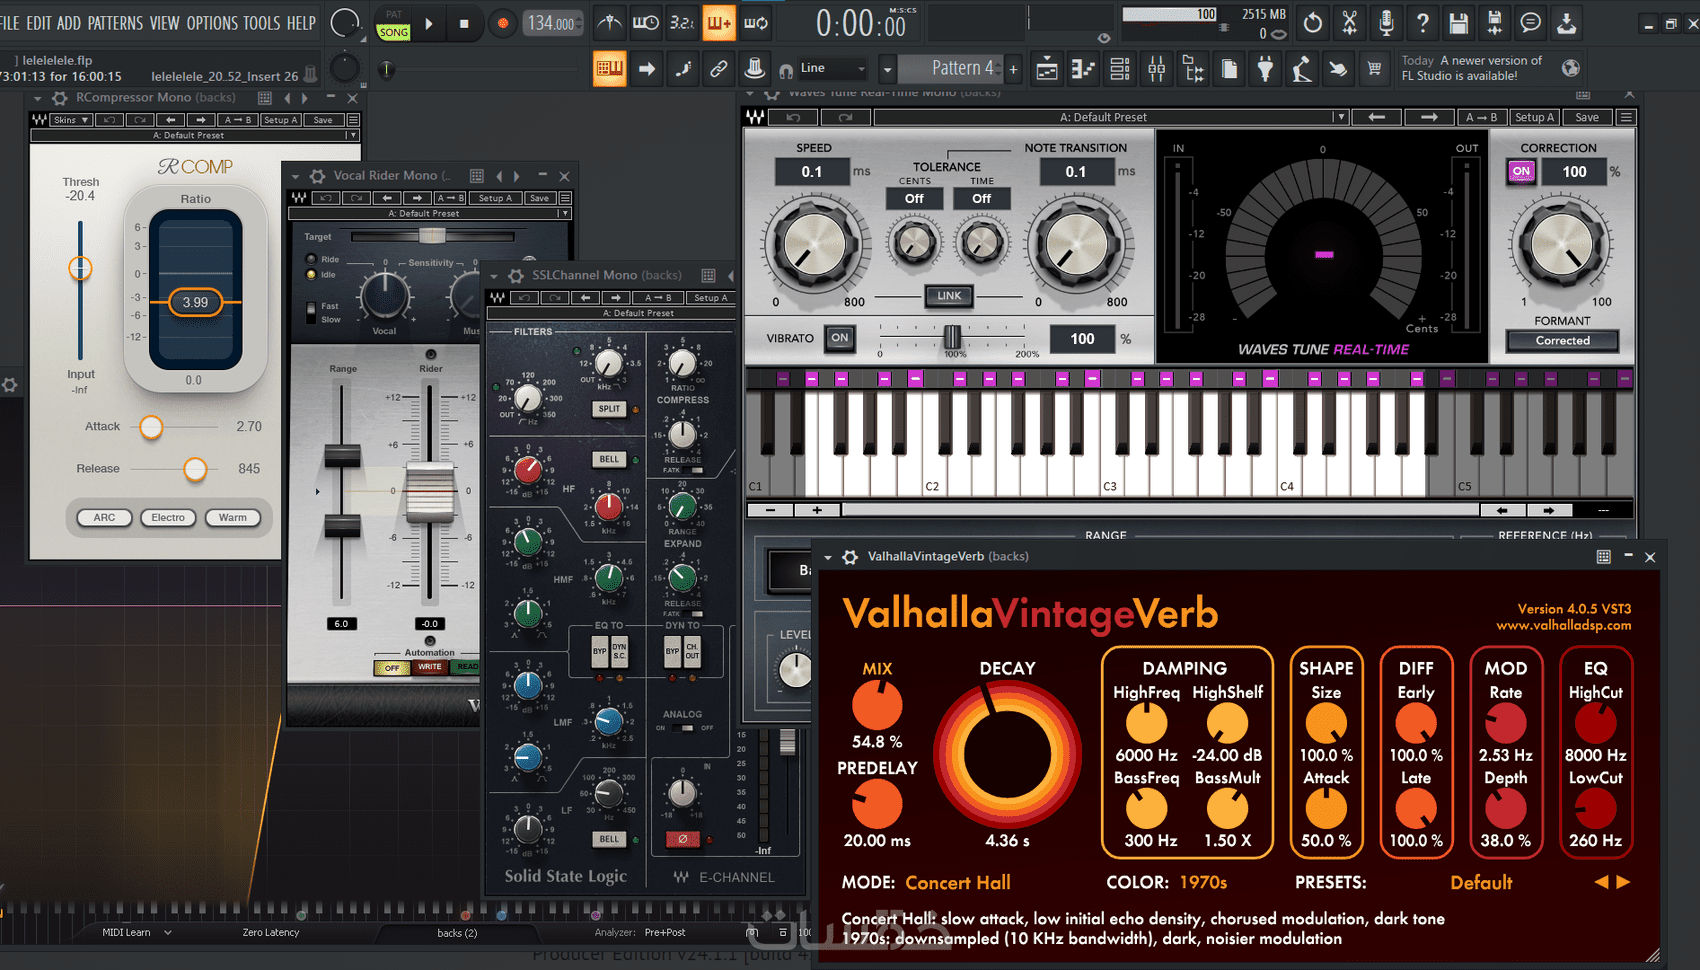Open the www.valhalladsp.com link
Image resolution: width=1700 pixels, height=970 pixels.
click(x=1563, y=625)
